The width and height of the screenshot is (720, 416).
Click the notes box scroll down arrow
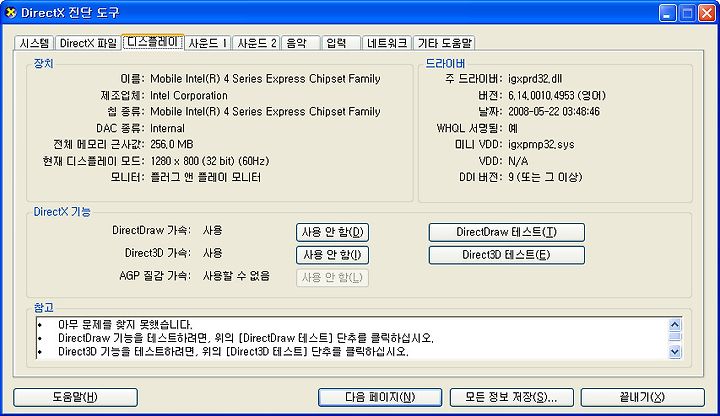pos(675,352)
